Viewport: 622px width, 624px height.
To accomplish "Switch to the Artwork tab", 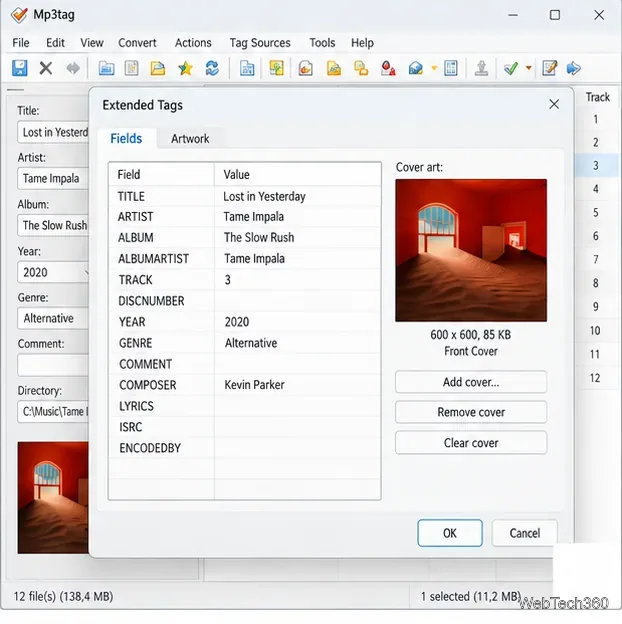I will [x=190, y=138].
